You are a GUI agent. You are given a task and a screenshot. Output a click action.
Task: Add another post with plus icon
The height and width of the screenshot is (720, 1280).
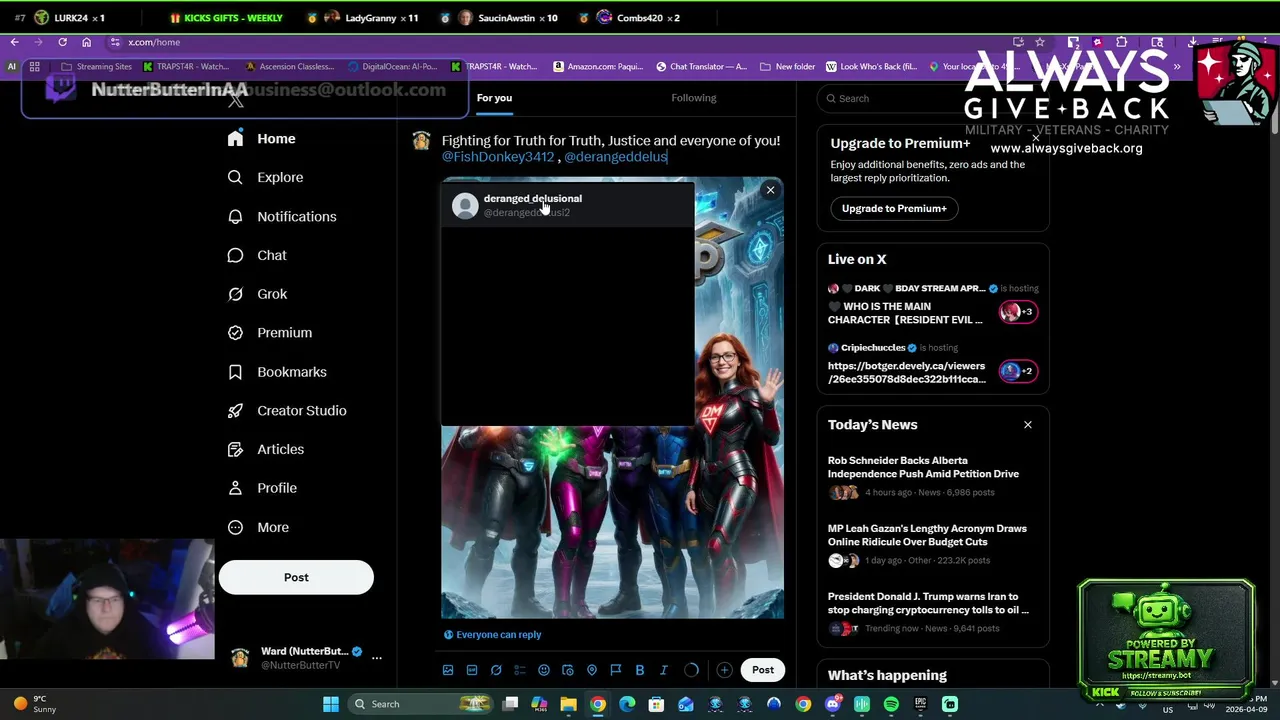(x=724, y=670)
